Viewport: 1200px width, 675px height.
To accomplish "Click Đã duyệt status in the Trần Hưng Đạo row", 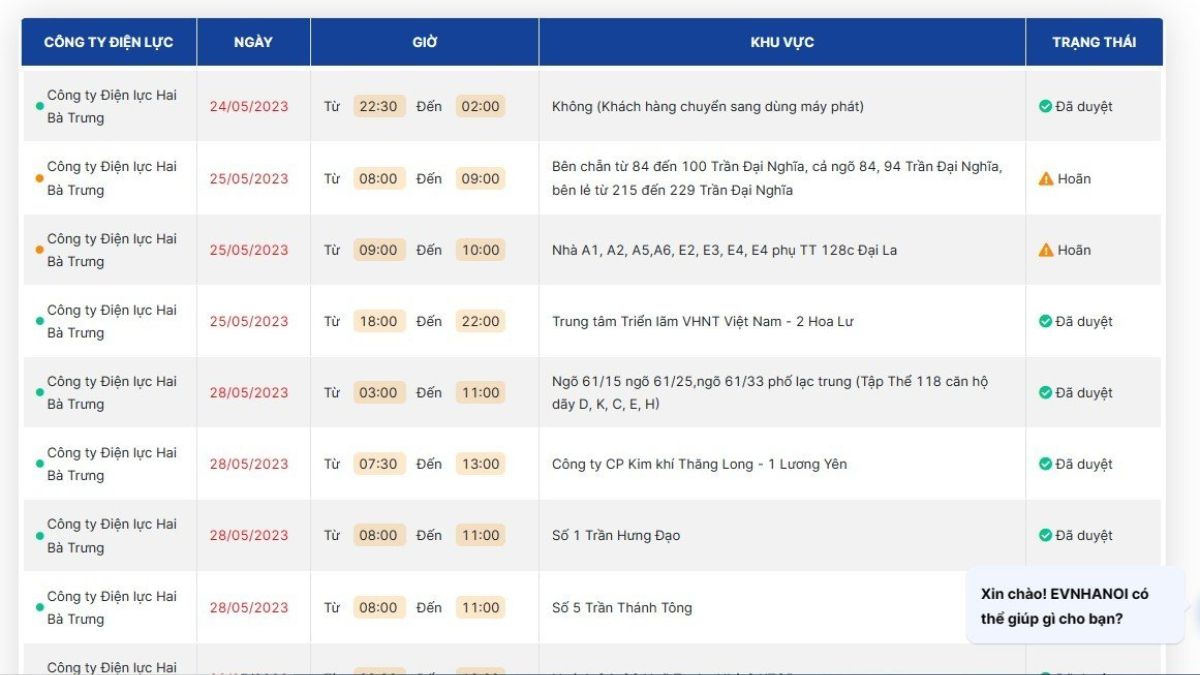I will coord(1084,535).
